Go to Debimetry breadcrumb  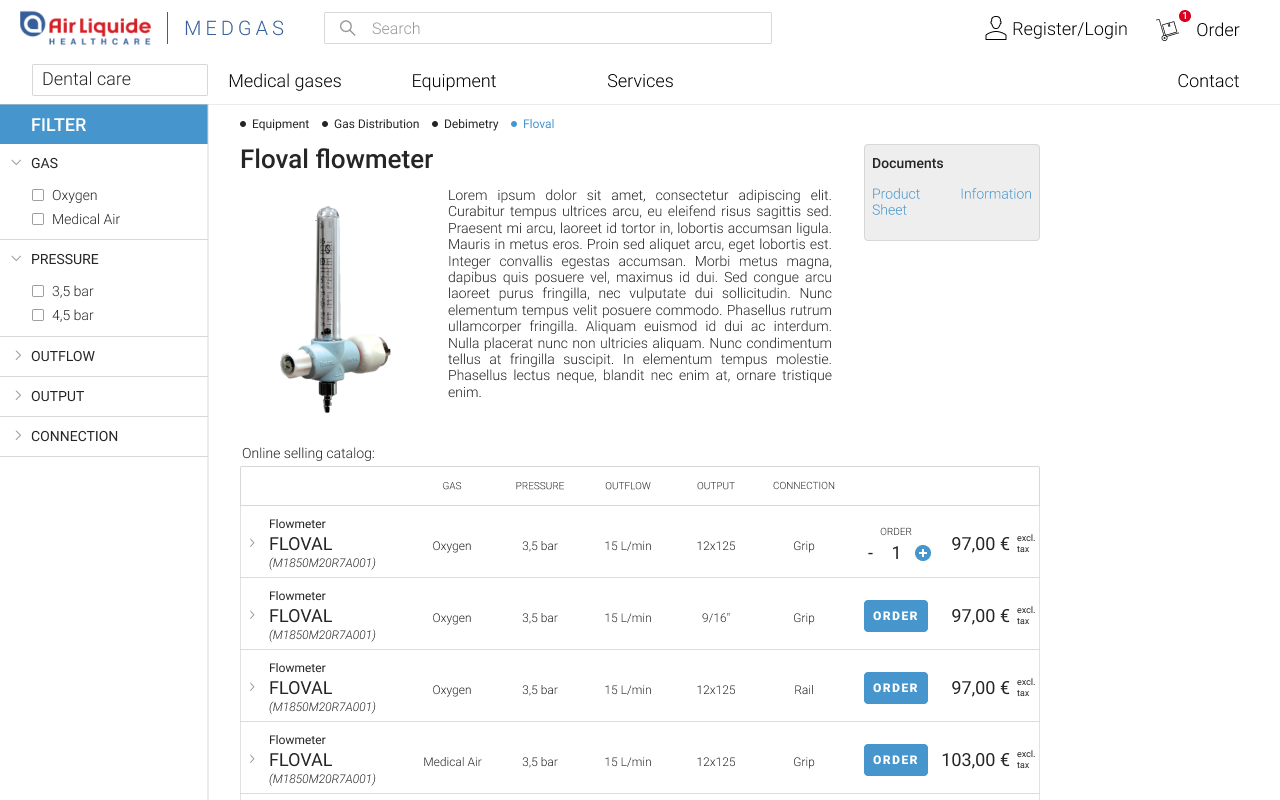pos(471,124)
